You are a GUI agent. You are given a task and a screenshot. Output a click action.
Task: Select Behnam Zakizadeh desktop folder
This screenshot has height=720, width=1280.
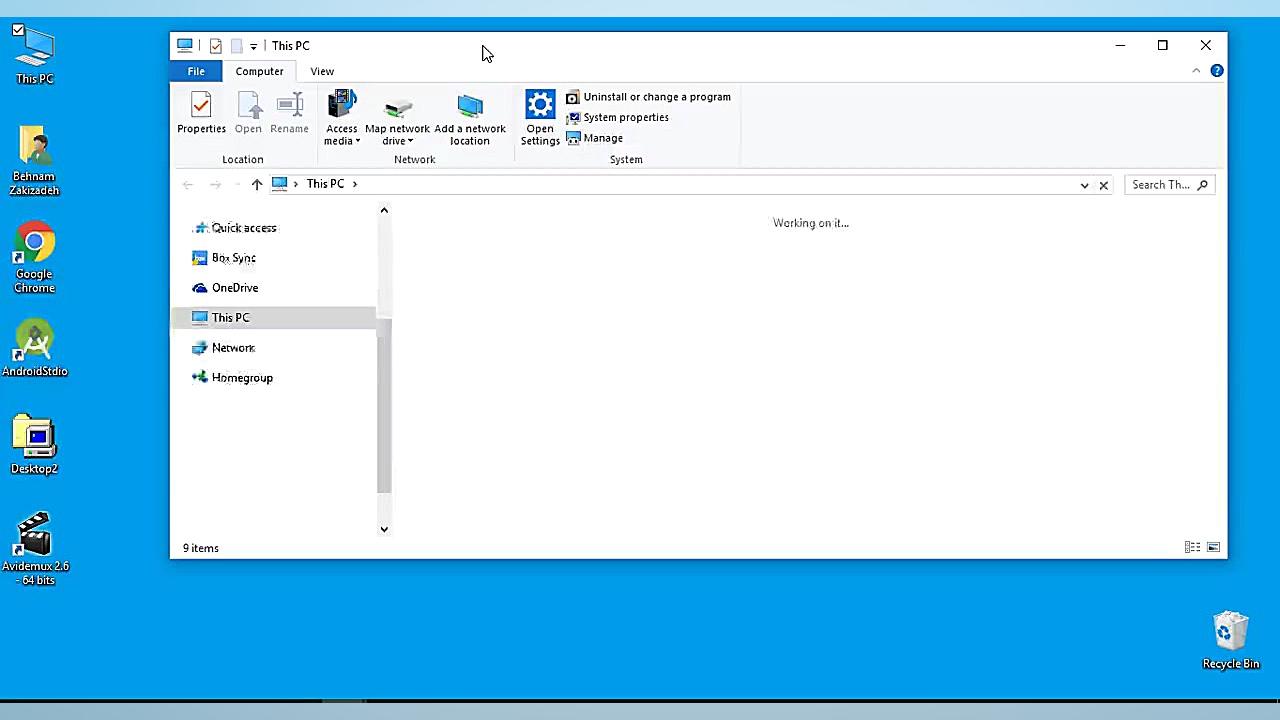(35, 161)
